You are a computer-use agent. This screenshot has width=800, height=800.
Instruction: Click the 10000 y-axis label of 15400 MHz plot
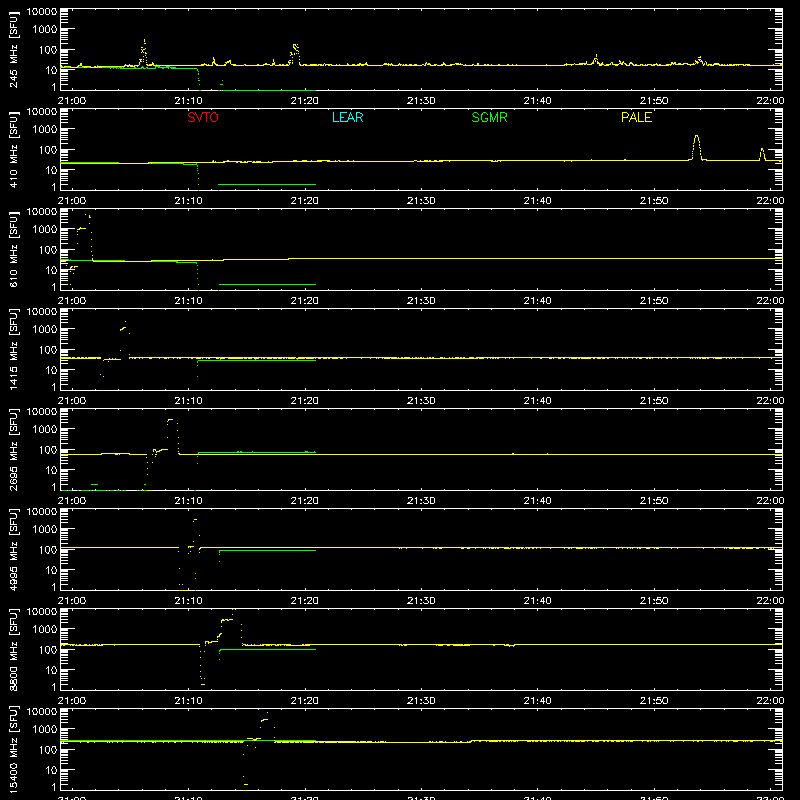[42, 712]
